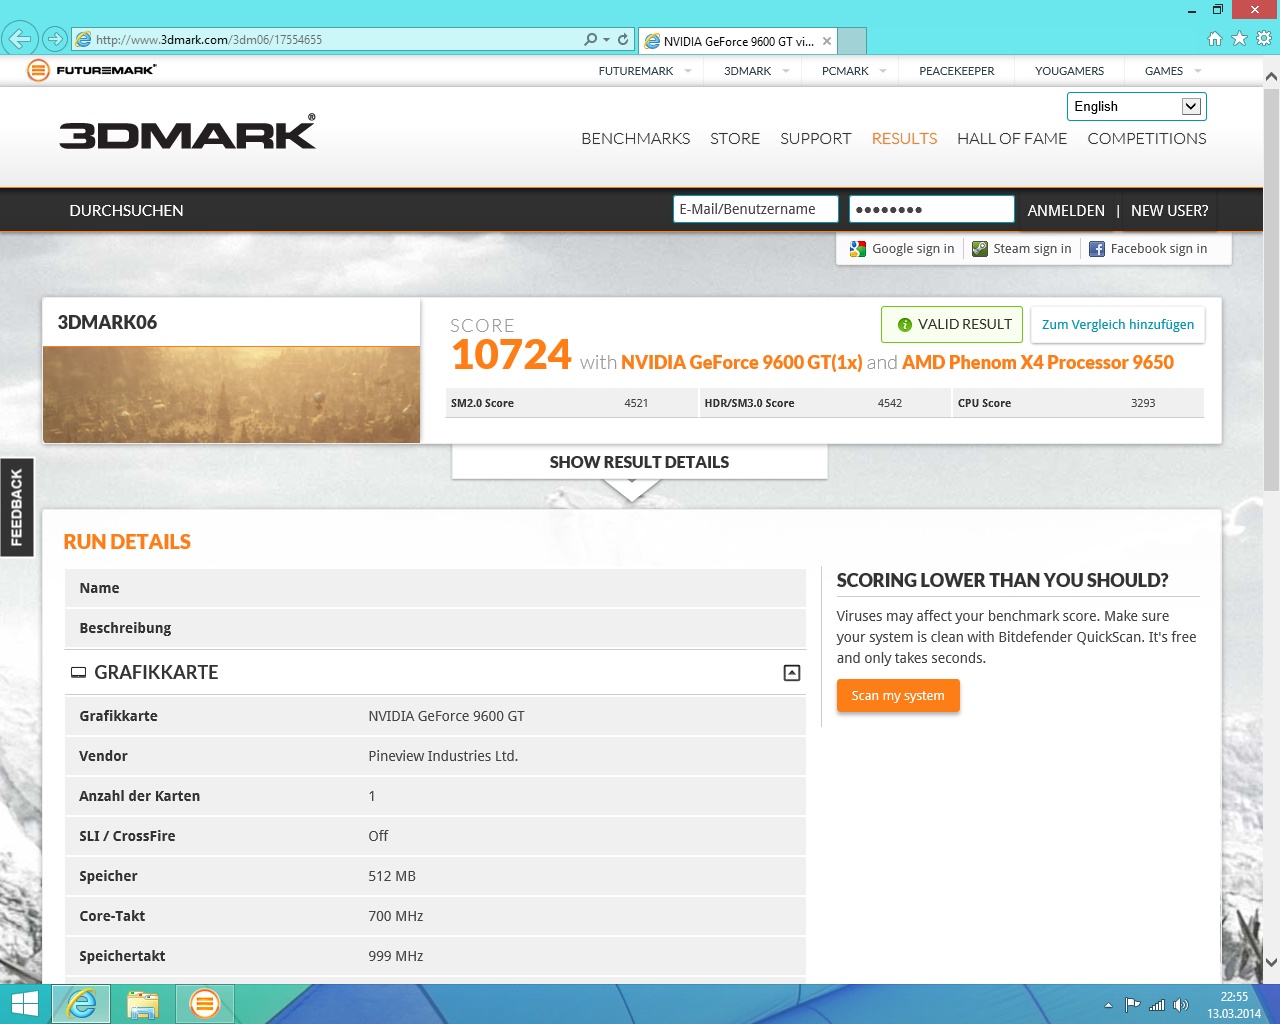
Task: Open the Futuremark app in the taskbar
Action: [x=205, y=1004]
